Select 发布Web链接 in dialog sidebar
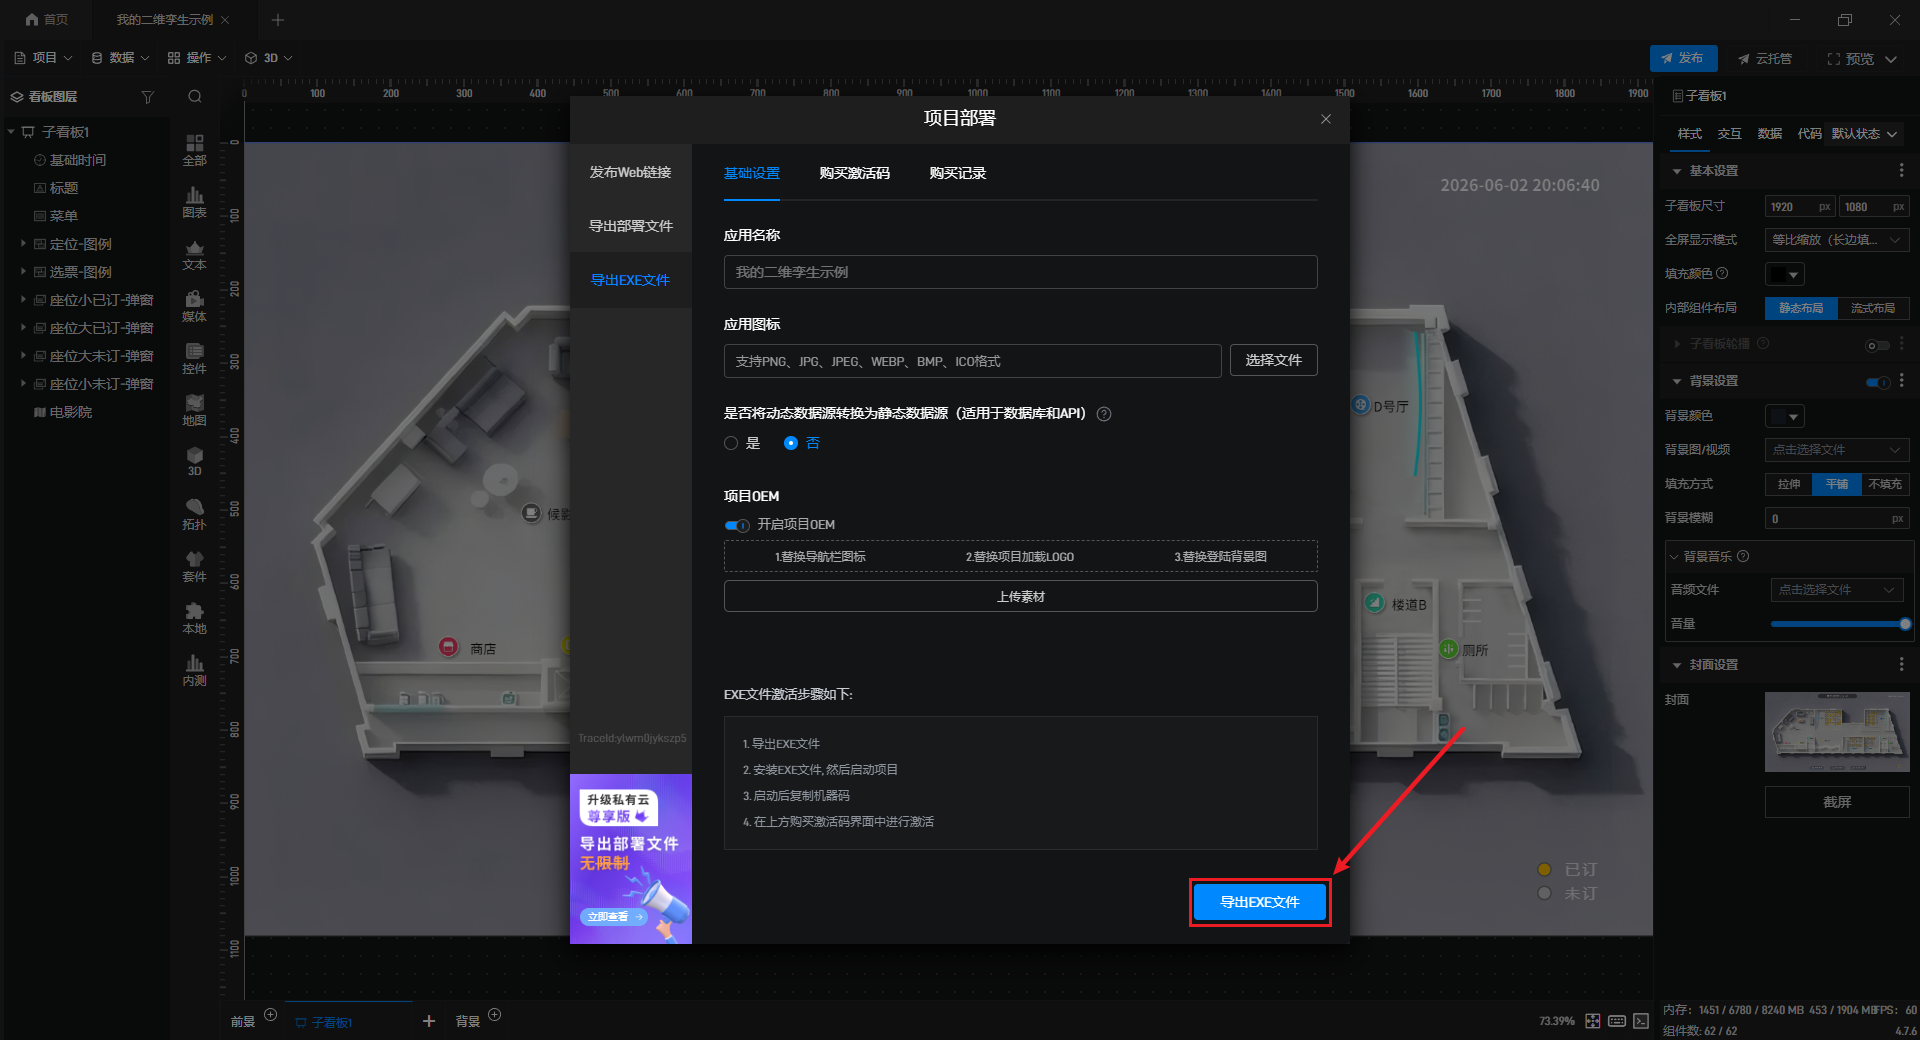The width and height of the screenshot is (1920, 1040). pyautogui.click(x=630, y=172)
